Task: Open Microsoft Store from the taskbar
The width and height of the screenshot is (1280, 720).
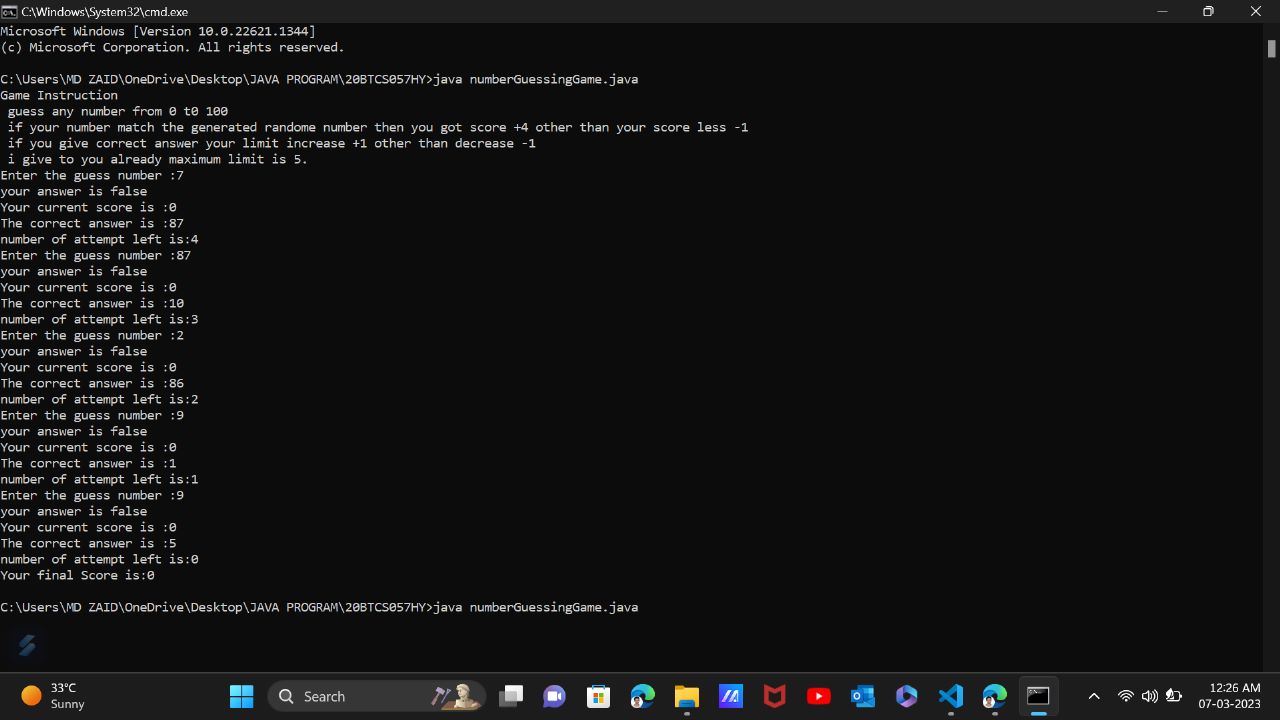Action: [x=598, y=696]
